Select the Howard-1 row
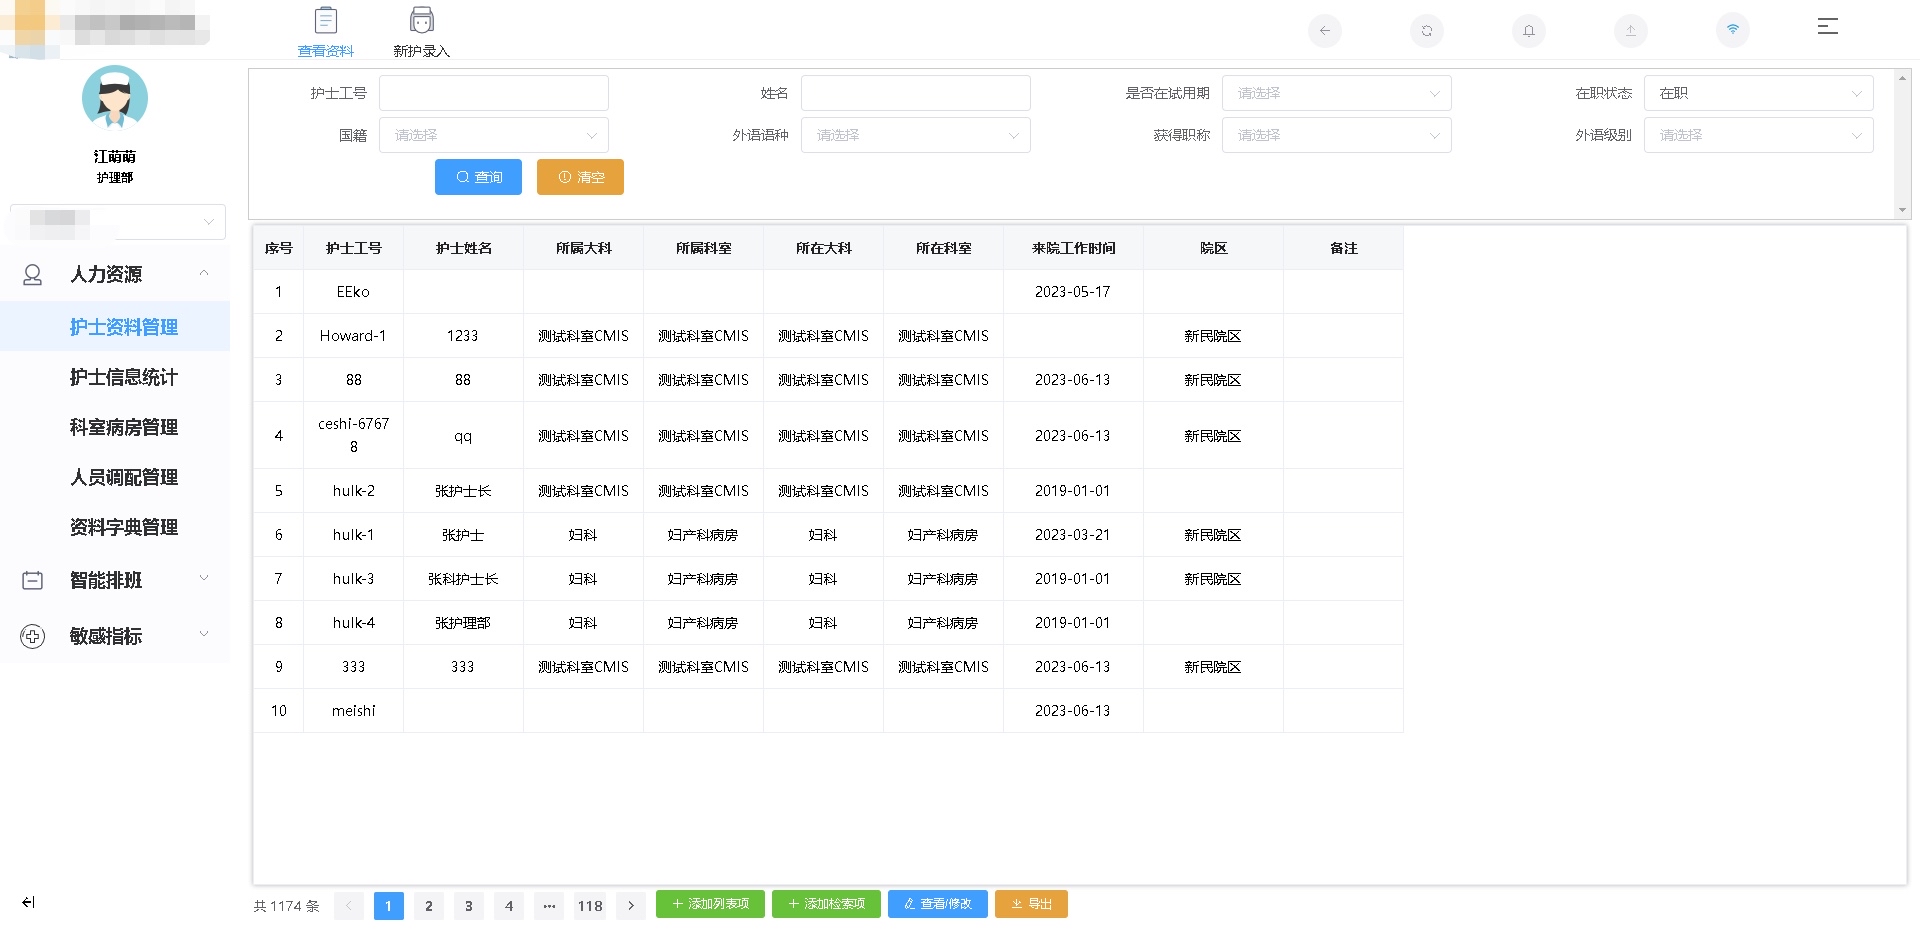The image size is (1920, 935). (x=828, y=336)
